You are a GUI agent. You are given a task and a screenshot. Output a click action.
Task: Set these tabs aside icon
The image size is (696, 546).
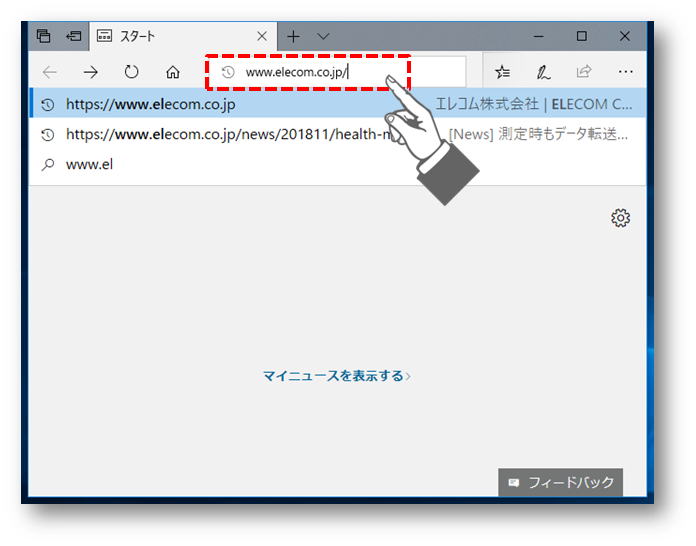[x=74, y=36]
